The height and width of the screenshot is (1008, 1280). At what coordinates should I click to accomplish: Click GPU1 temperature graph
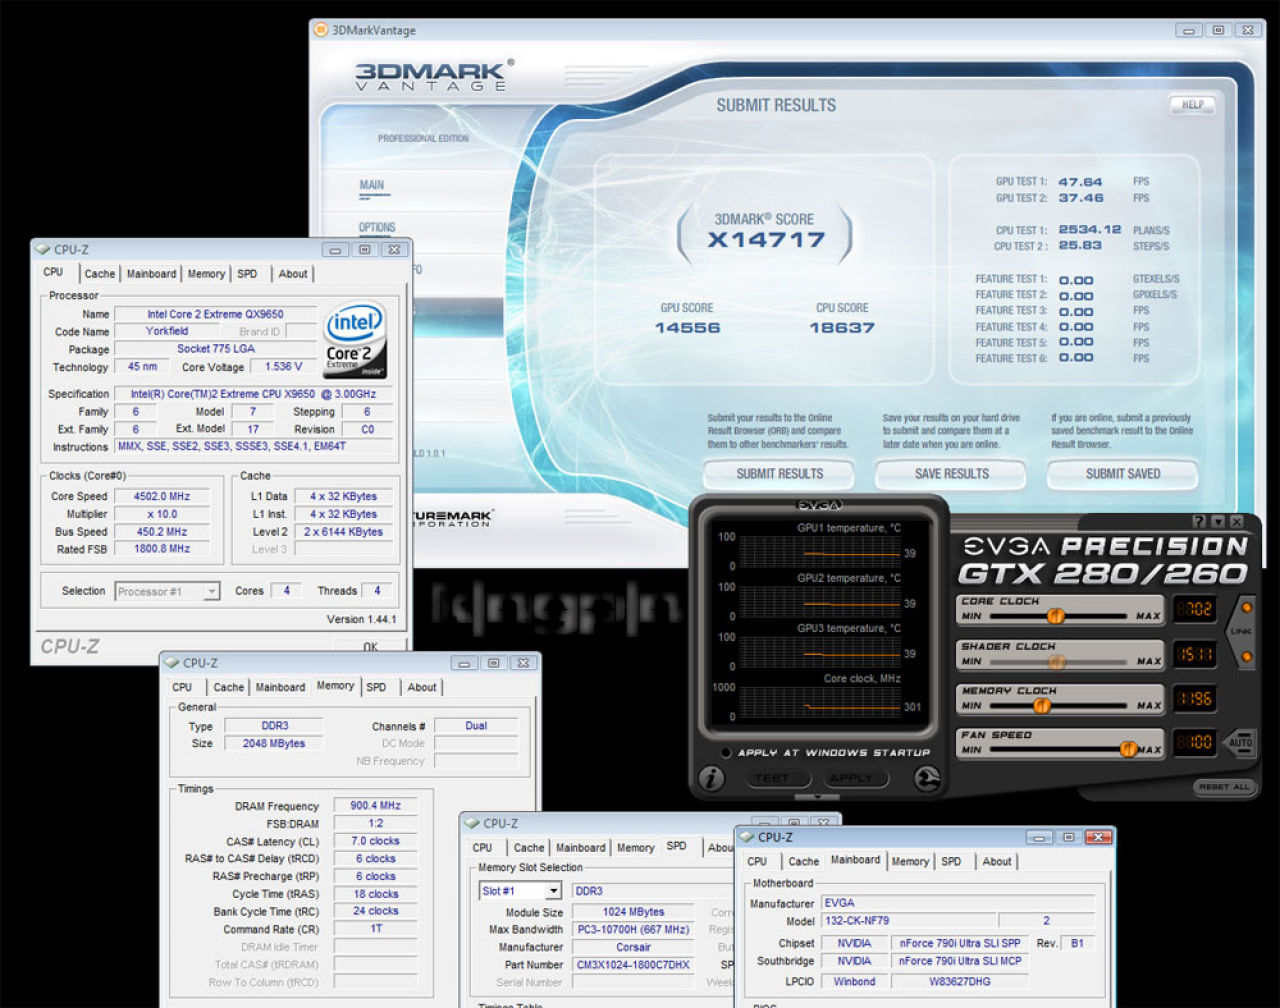(x=819, y=552)
